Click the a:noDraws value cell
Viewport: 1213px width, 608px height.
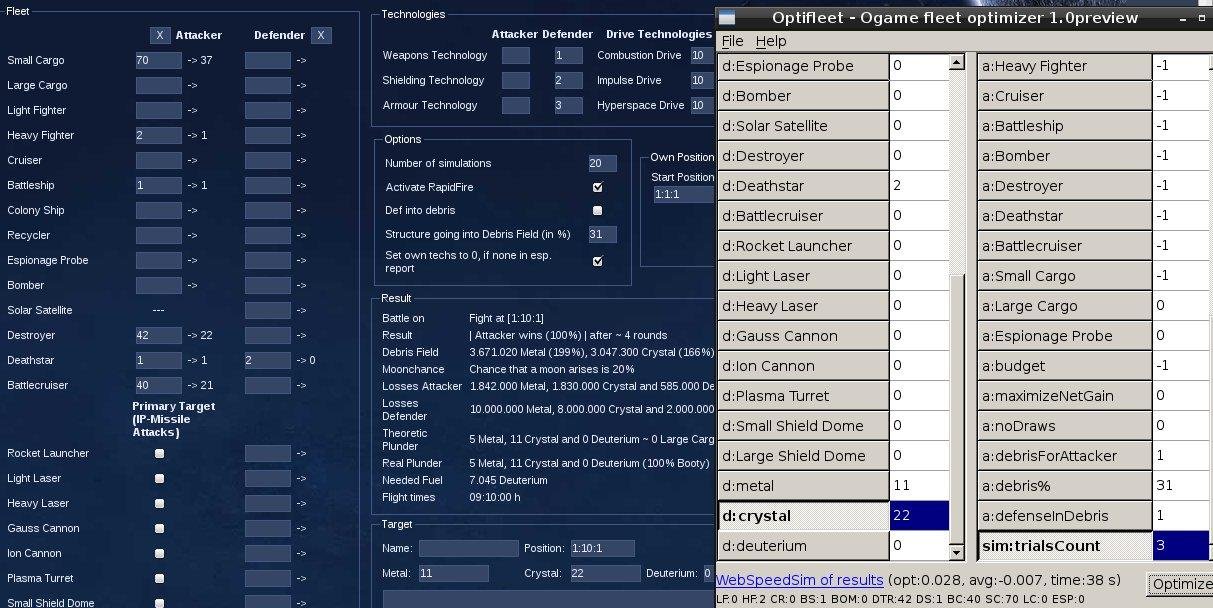(1182, 426)
